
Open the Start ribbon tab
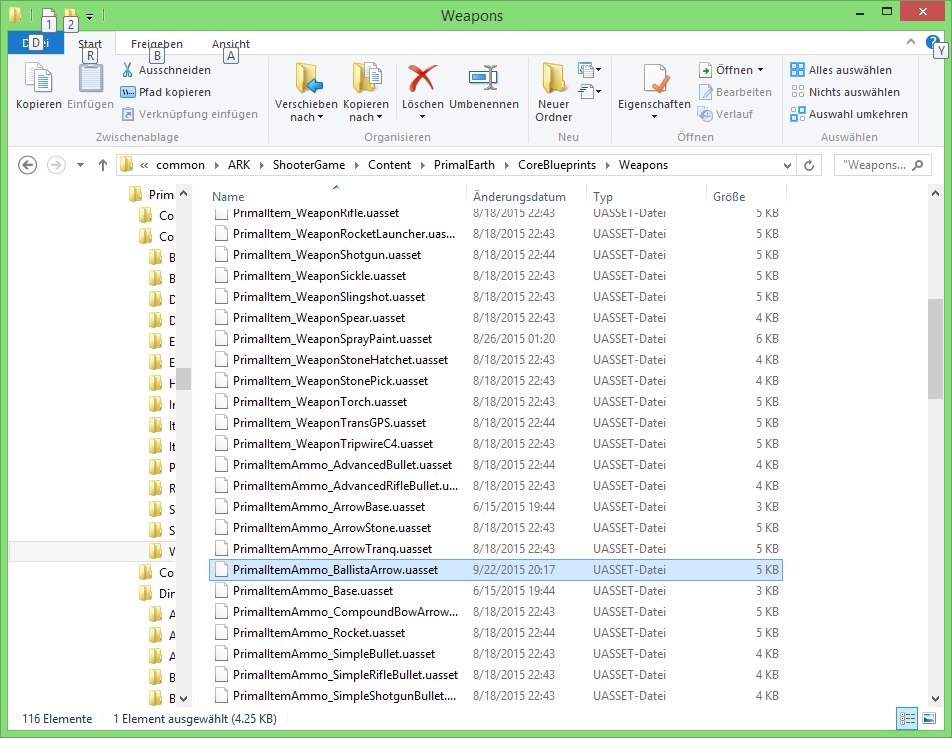(90, 44)
